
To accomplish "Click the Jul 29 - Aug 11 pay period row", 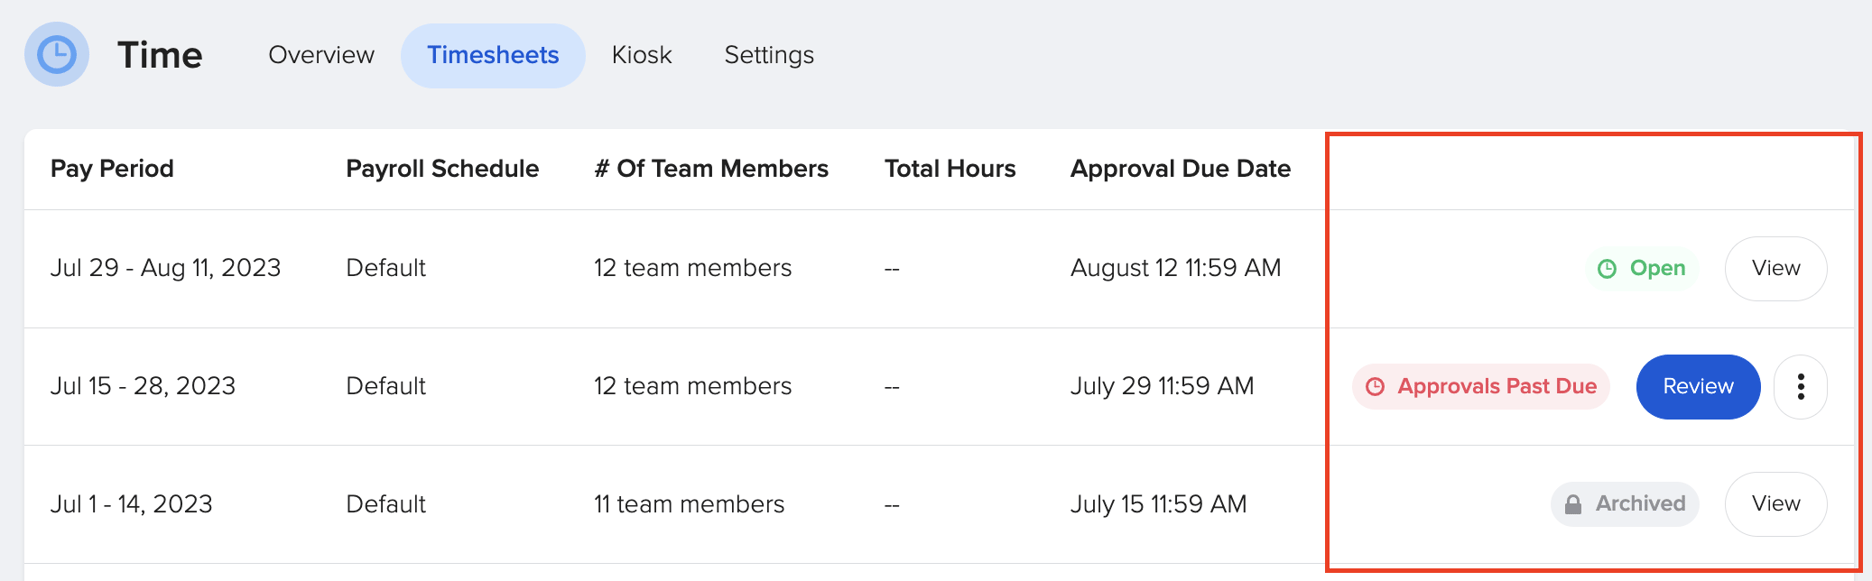I will (166, 268).
